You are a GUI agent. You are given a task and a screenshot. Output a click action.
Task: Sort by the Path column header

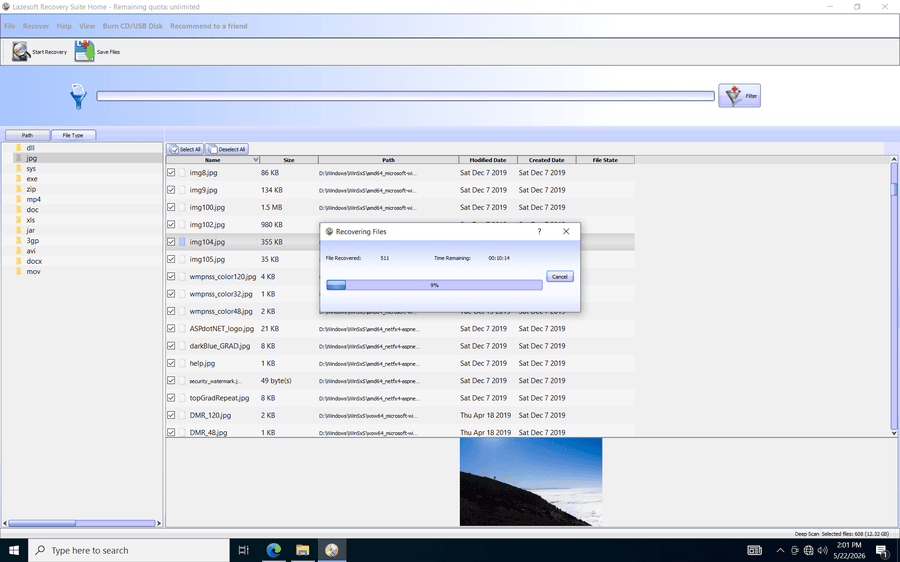click(389, 160)
